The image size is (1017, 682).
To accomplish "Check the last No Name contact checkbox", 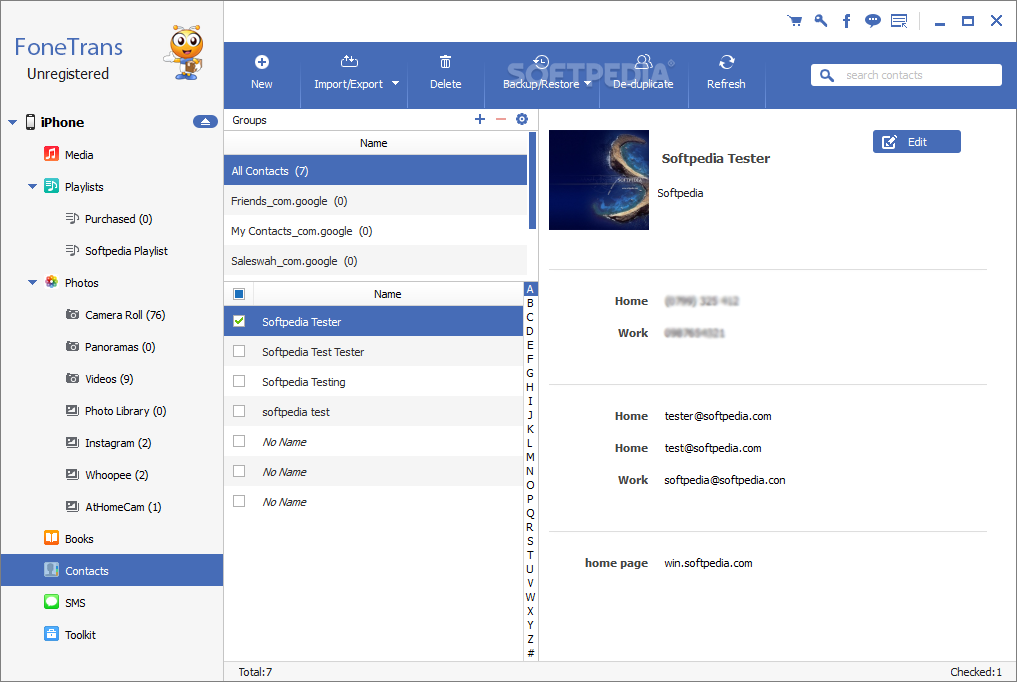I will coord(239,501).
